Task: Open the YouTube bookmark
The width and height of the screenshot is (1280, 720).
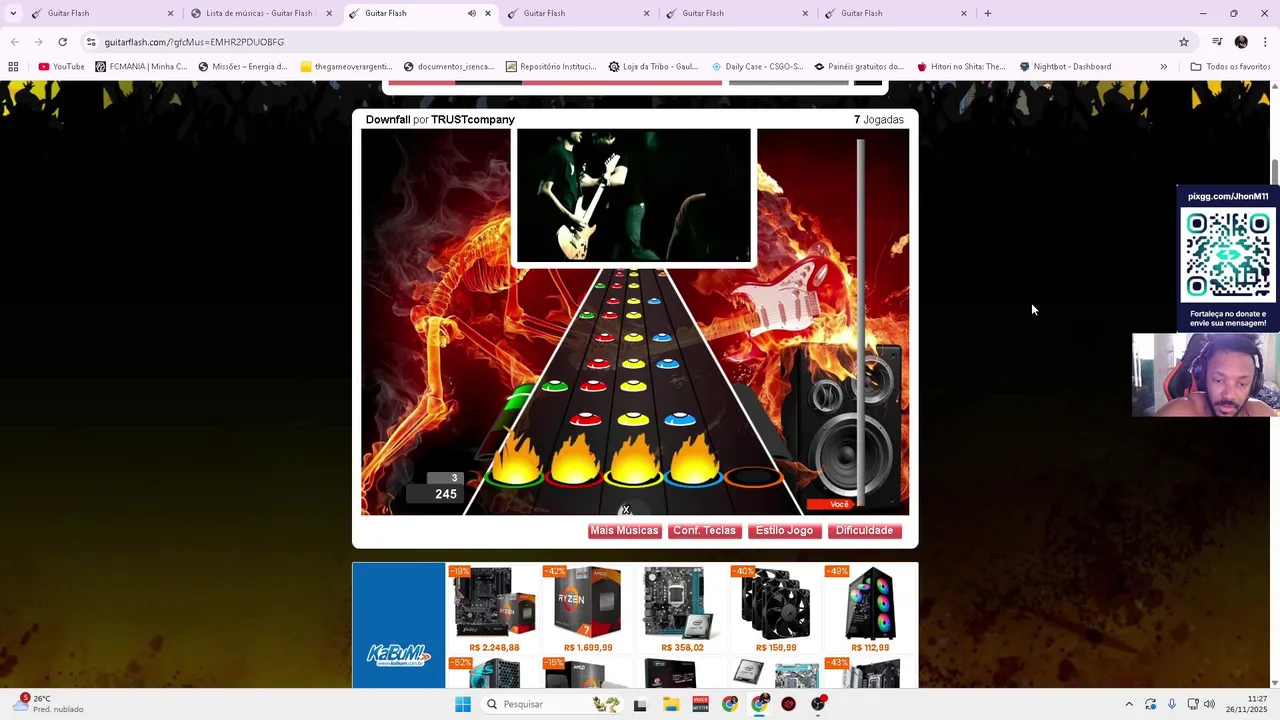Action: (61, 67)
